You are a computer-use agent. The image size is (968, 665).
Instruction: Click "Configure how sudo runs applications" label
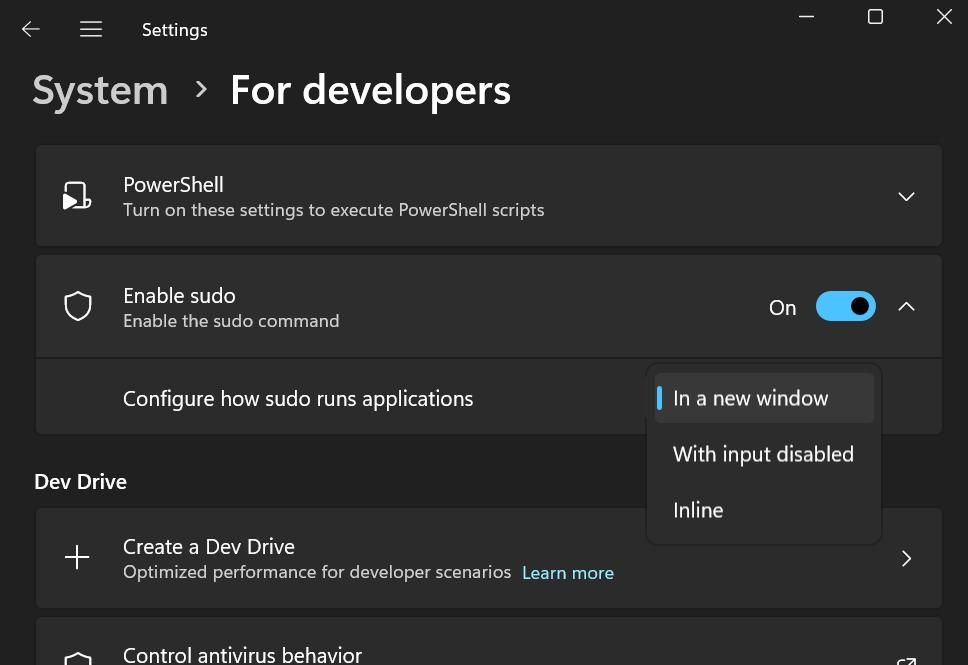298,399
